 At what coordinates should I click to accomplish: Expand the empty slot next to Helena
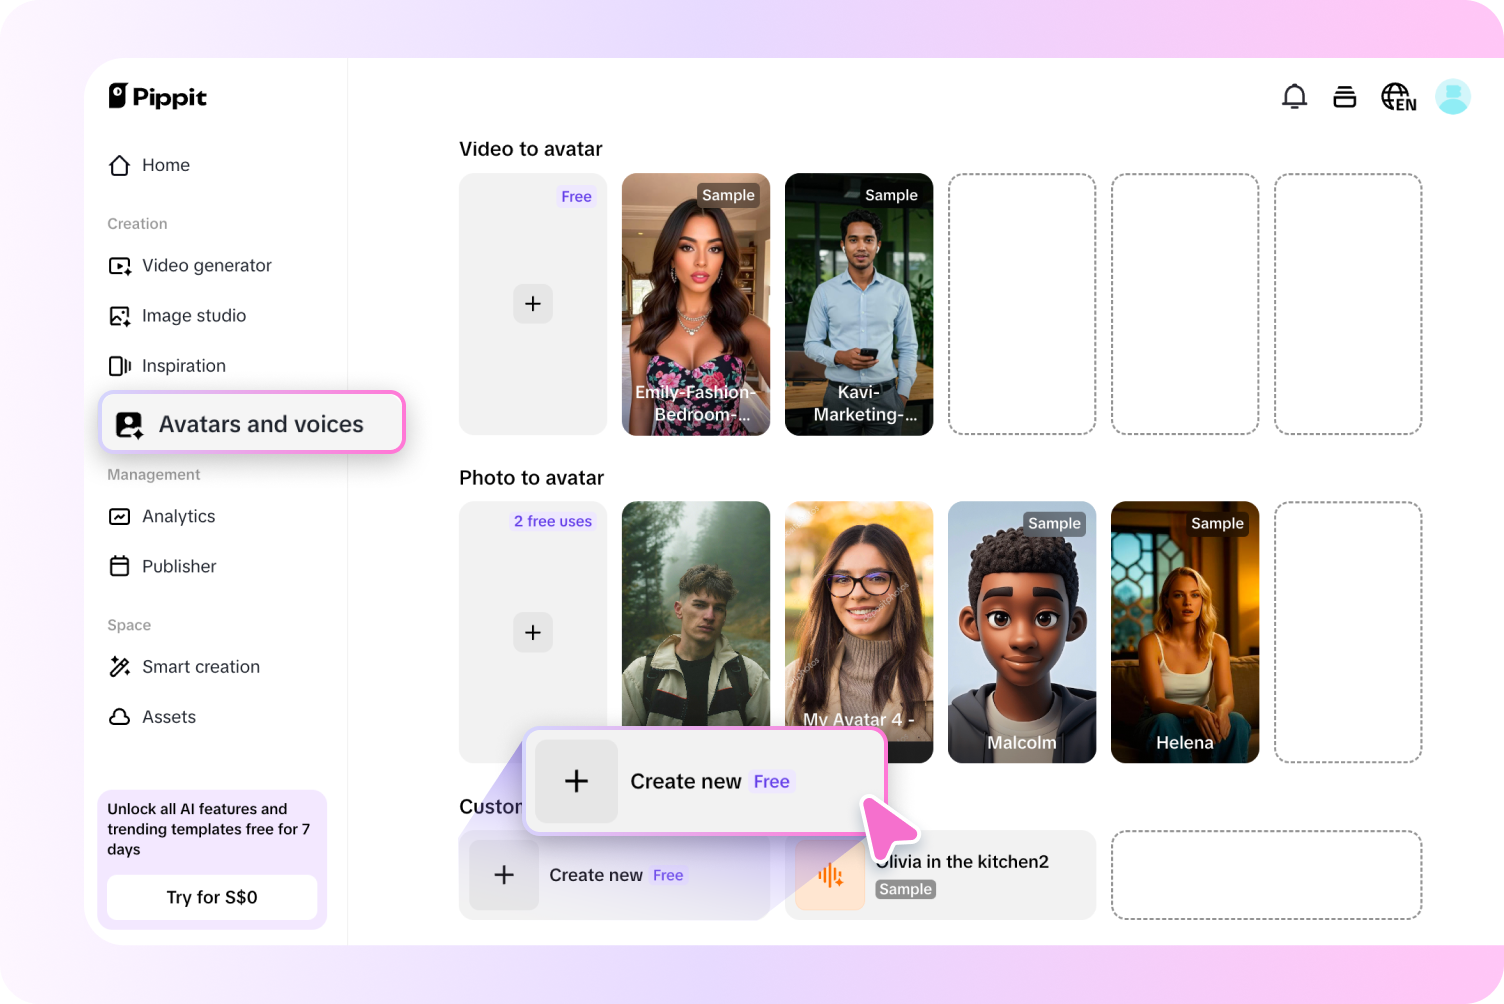[x=1348, y=631]
